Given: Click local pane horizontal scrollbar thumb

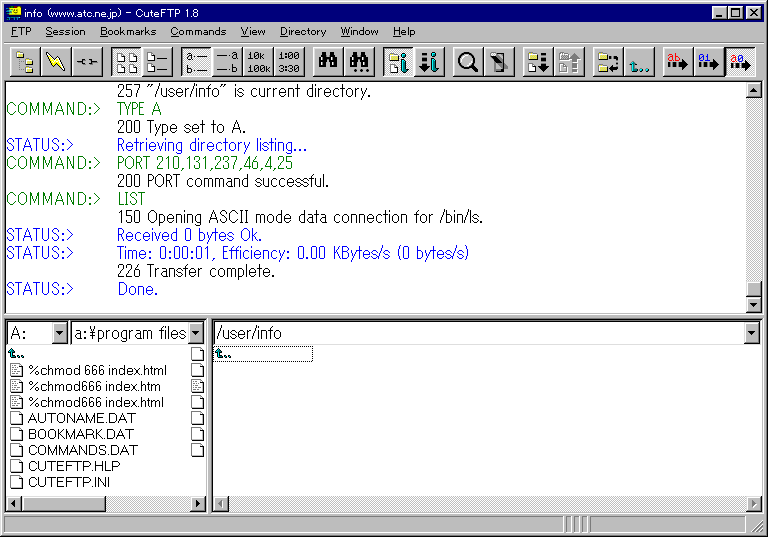Looking at the screenshot, I should 64,504.
